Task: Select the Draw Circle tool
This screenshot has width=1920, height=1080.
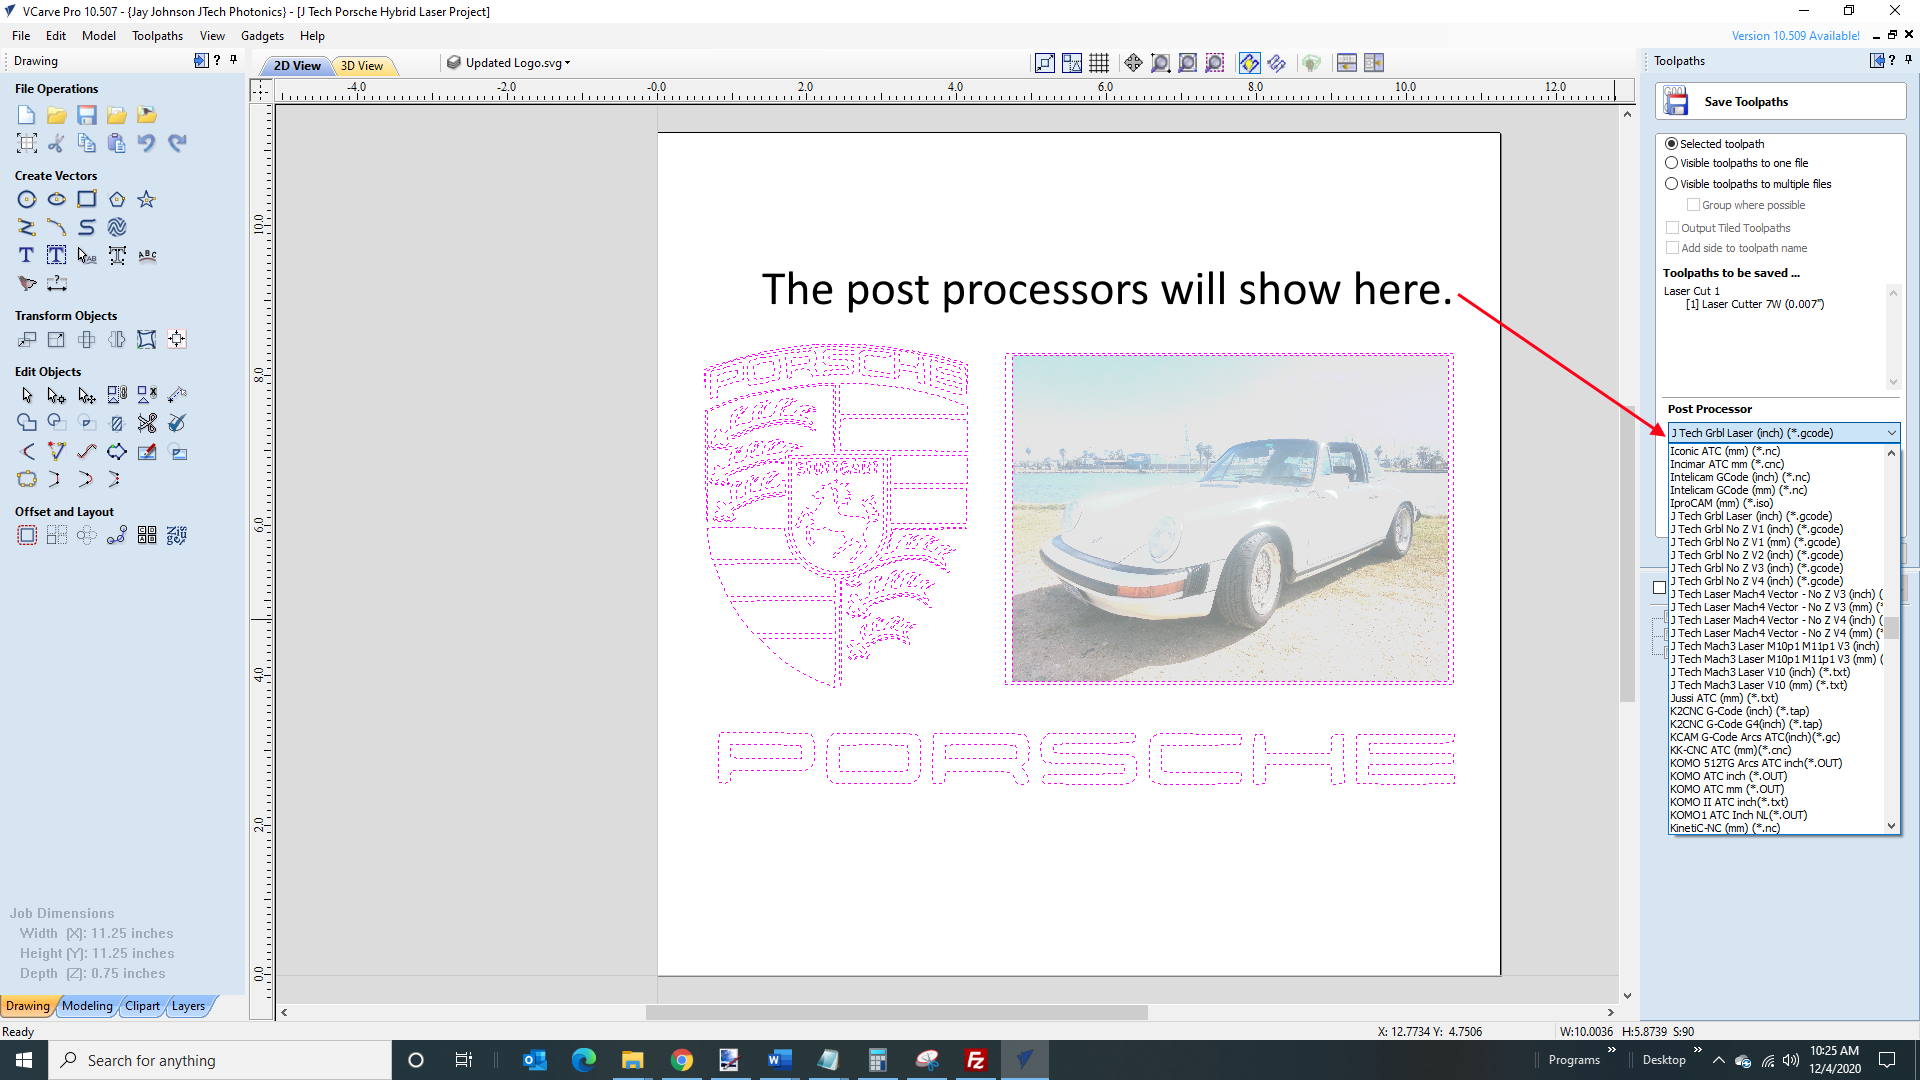Action: click(27, 200)
